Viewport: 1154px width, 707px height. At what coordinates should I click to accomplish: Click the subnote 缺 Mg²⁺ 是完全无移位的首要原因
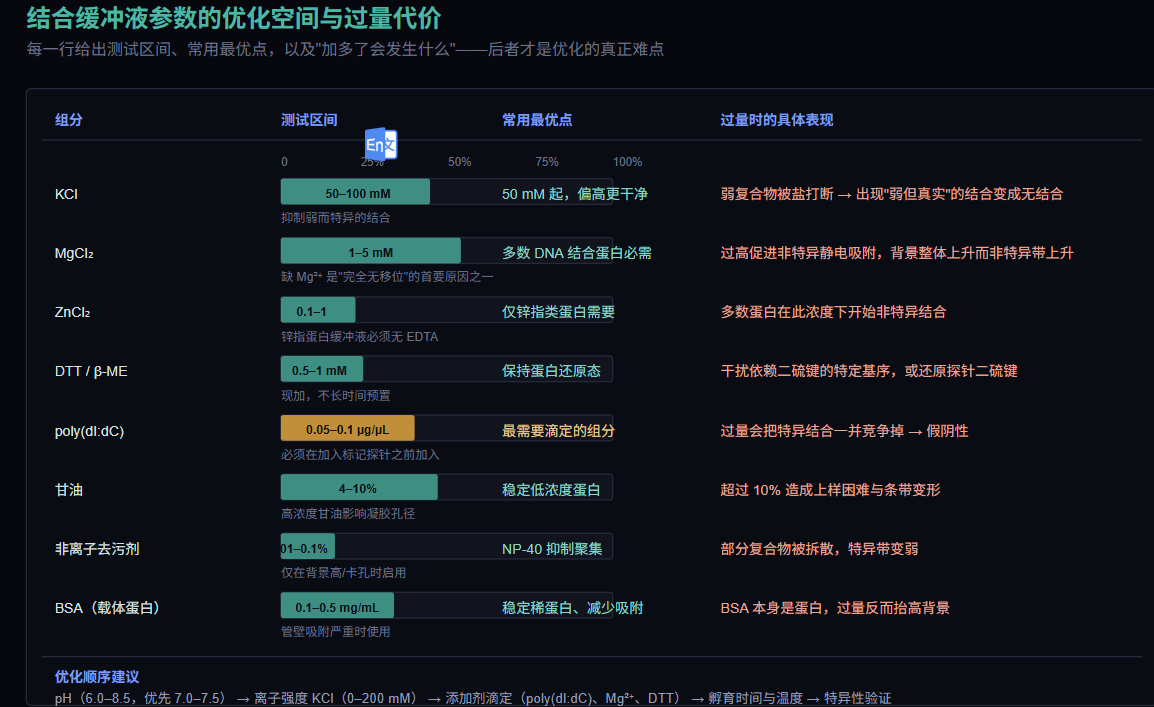387,277
